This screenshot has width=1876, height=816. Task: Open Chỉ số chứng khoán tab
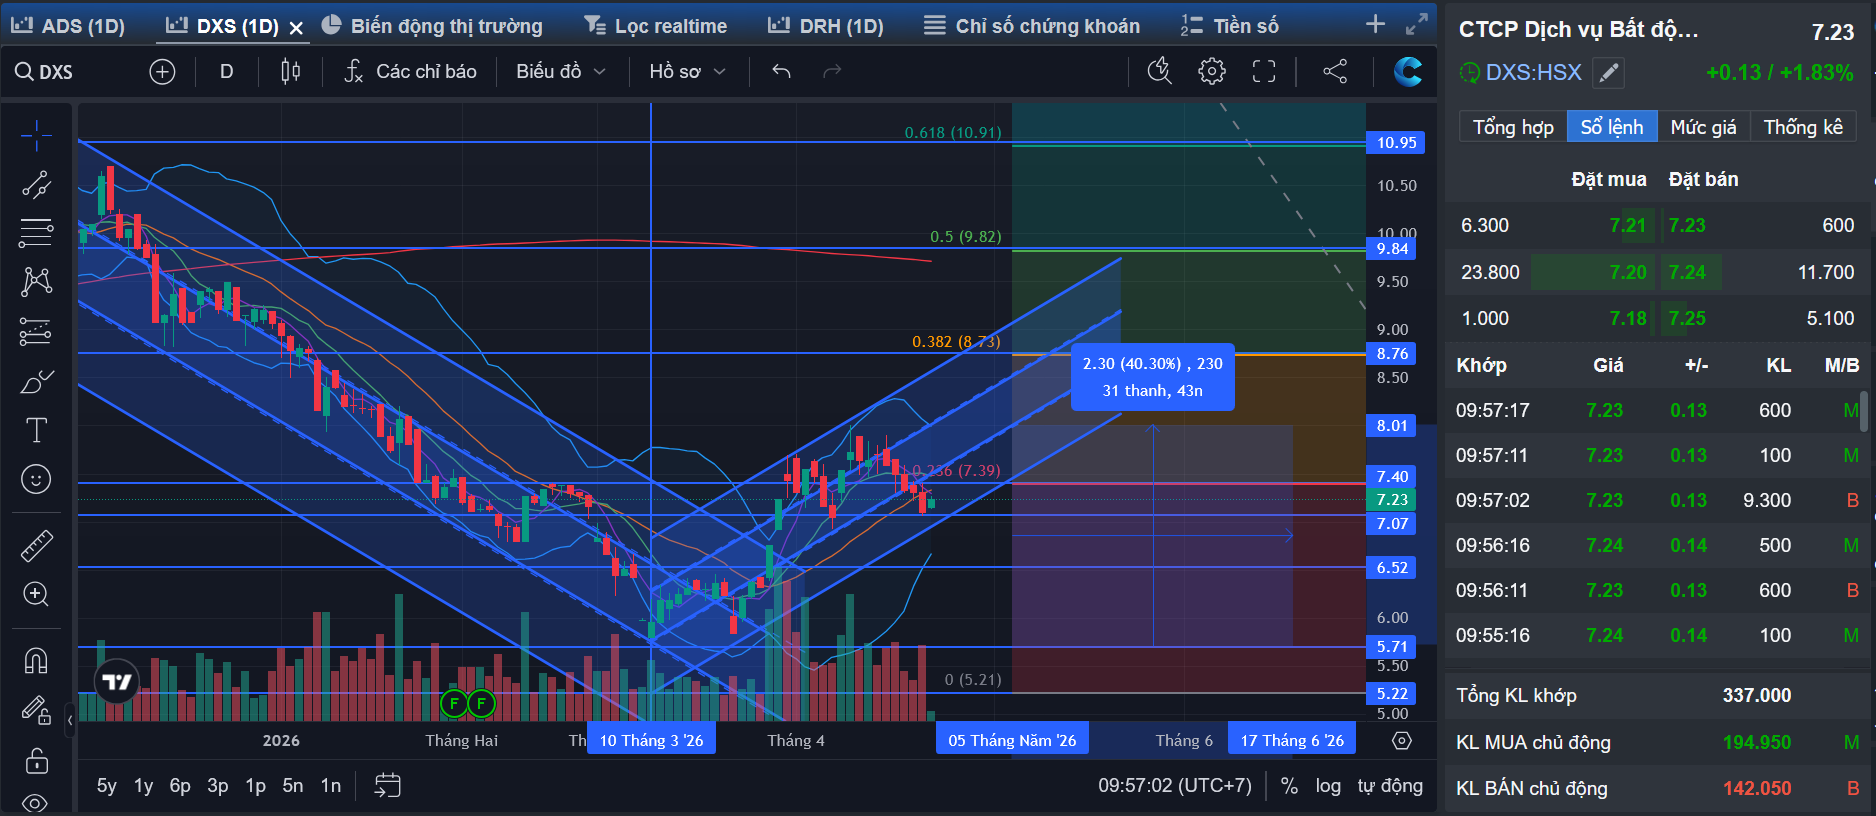pyautogui.click(x=1032, y=26)
